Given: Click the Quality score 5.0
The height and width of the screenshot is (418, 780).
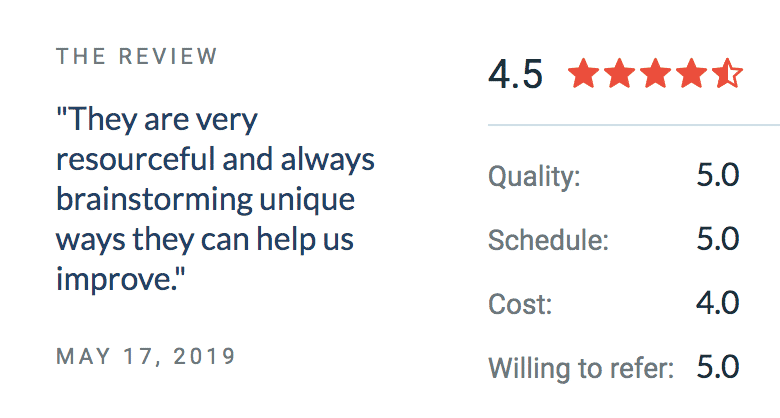Looking at the screenshot, I should 717,176.
